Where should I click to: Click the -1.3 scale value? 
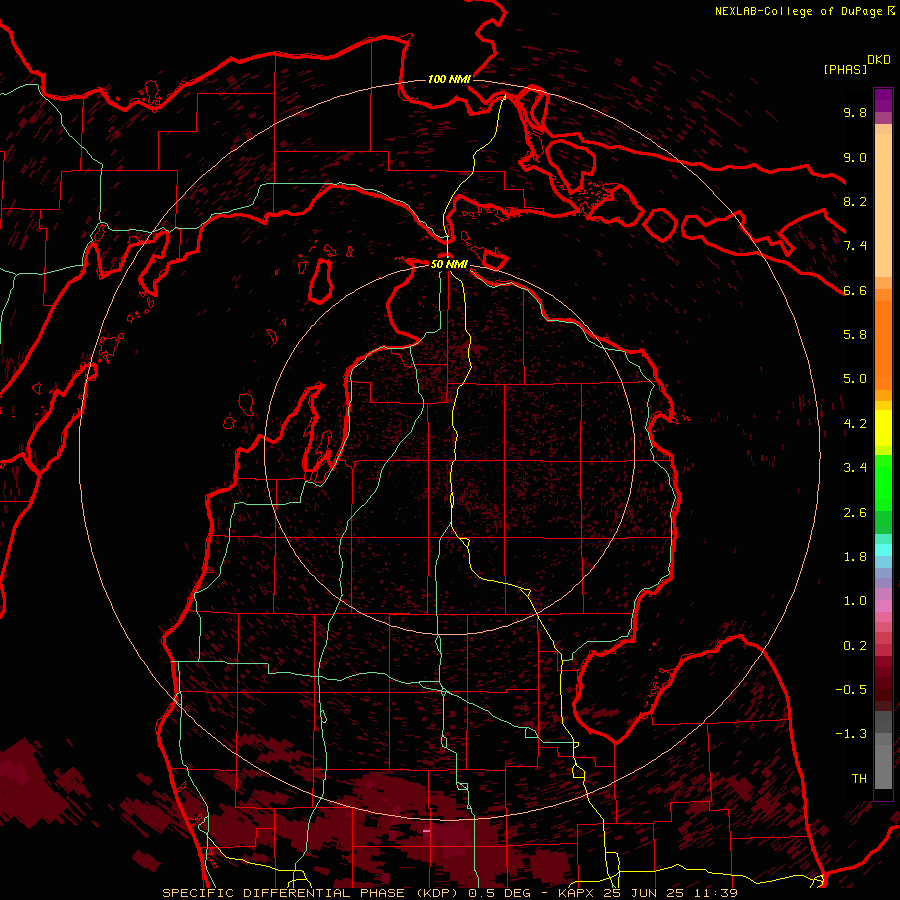pyautogui.click(x=851, y=734)
